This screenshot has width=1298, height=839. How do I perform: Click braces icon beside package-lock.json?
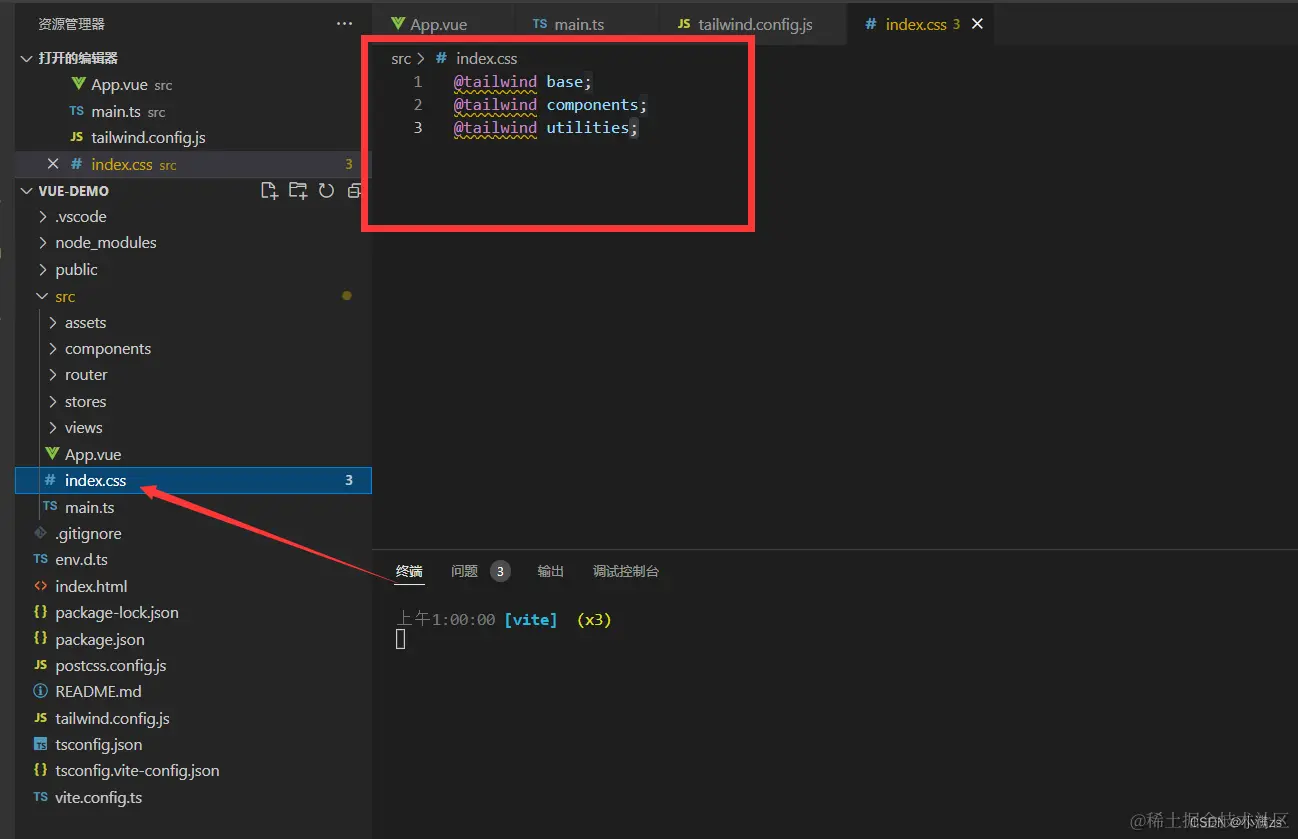pyautogui.click(x=40, y=612)
